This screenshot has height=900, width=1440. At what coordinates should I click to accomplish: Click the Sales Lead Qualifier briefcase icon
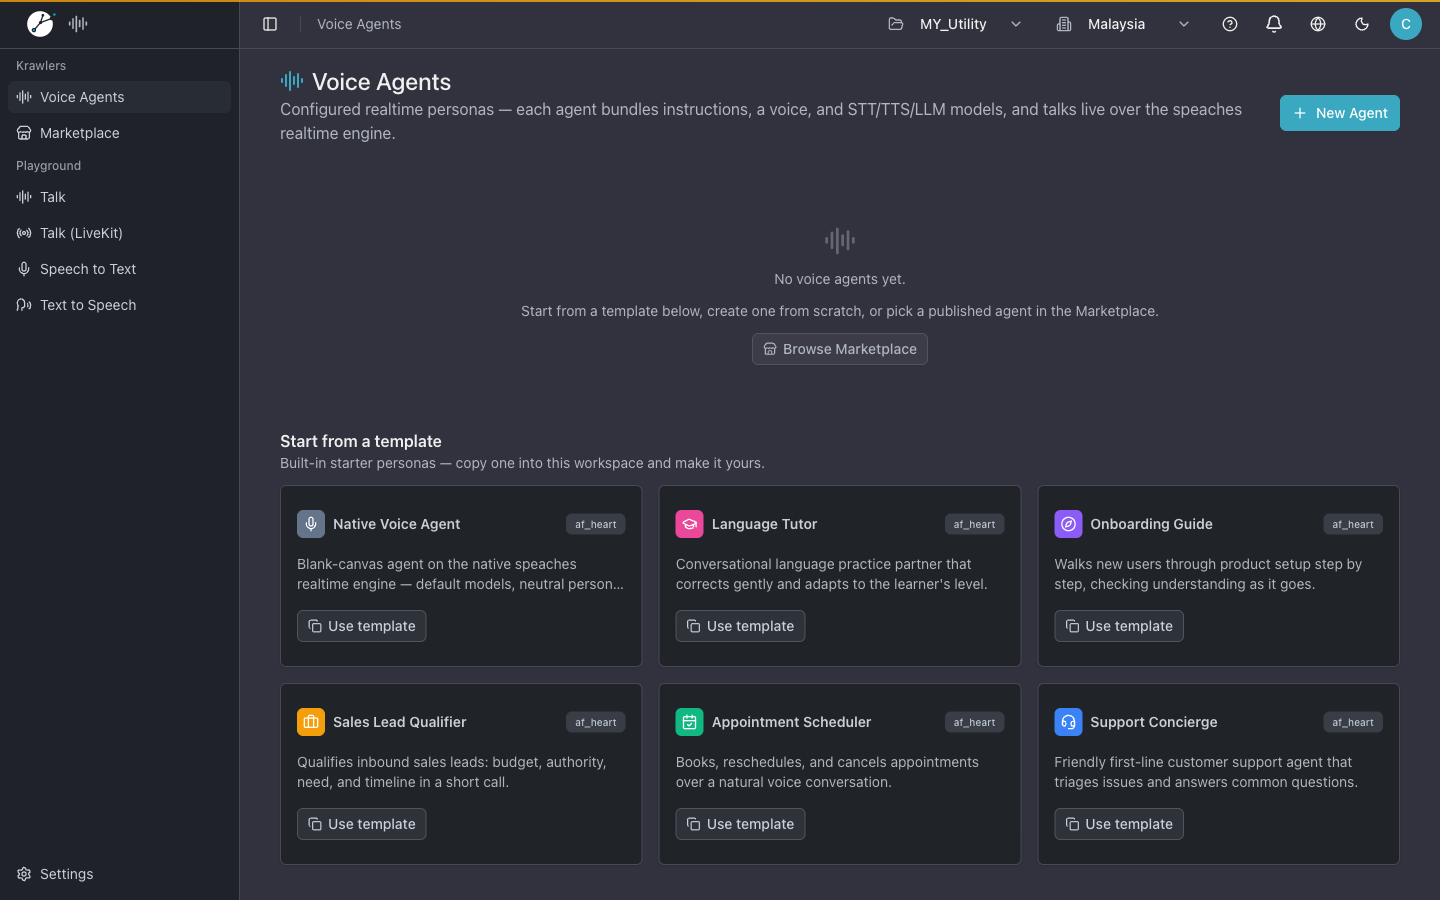coord(311,722)
